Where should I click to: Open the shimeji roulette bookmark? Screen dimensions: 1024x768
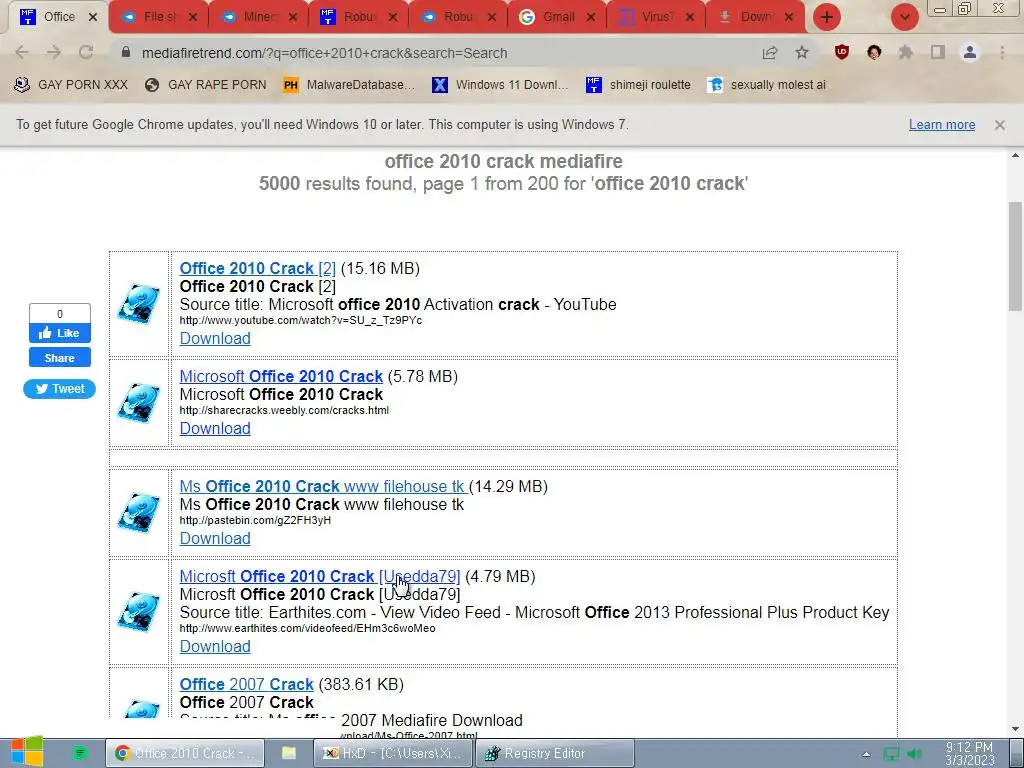pos(639,85)
